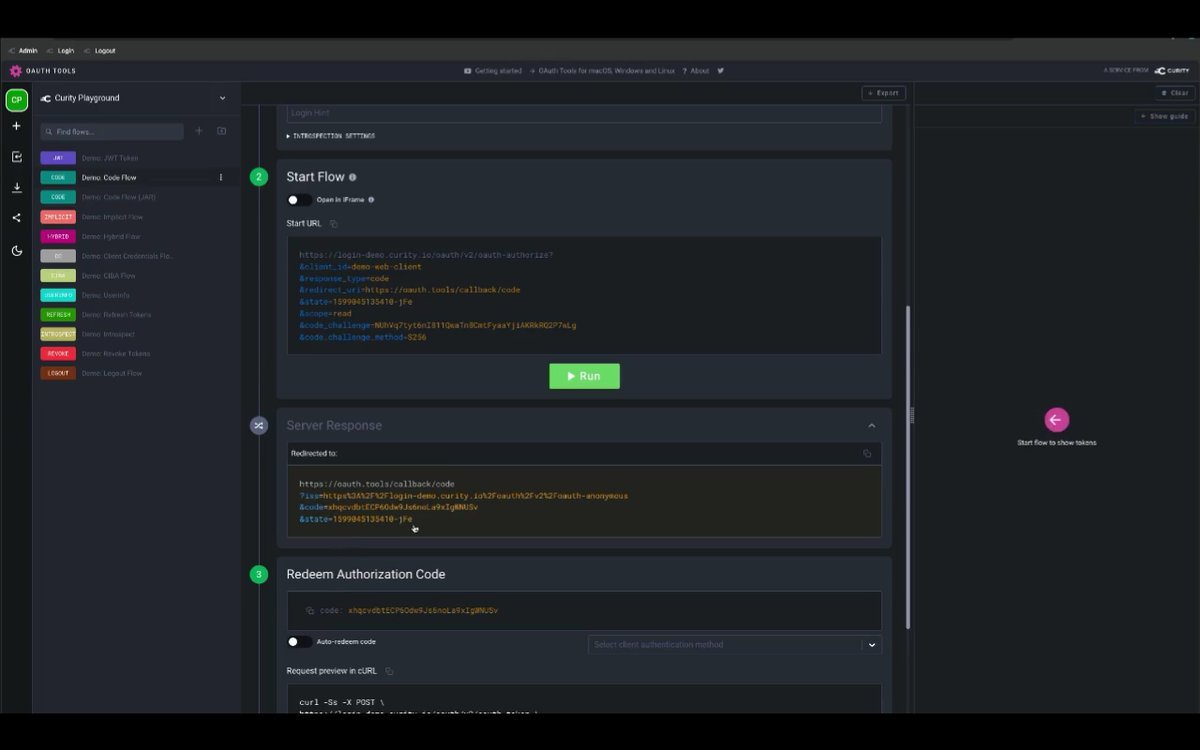Click the Export button
Screen dimensions: 1200x750
click(883, 93)
